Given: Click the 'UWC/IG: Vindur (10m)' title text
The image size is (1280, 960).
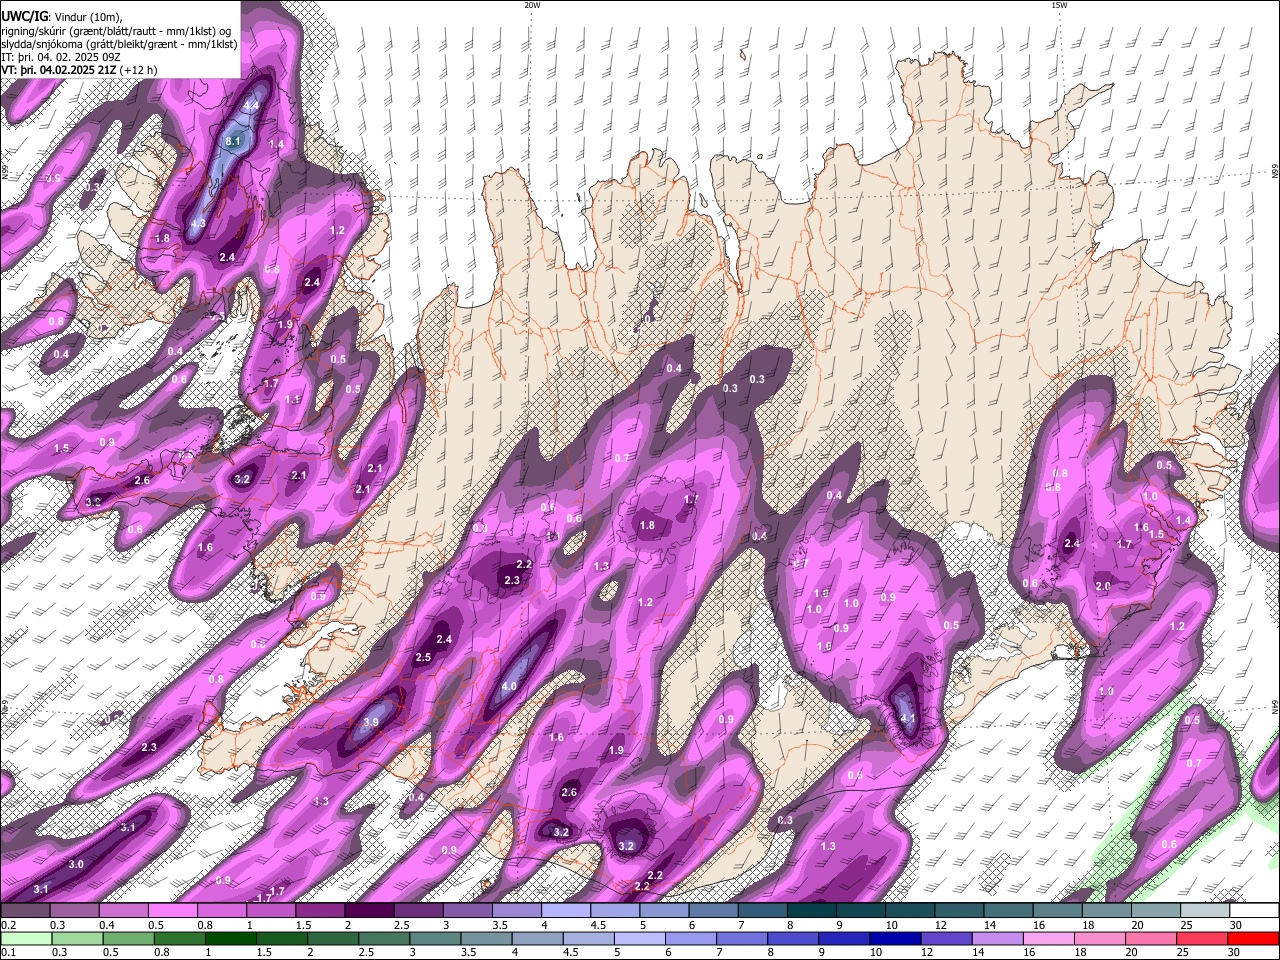Looking at the screenshot, I should pyautogui.click(x=62, y=16).
